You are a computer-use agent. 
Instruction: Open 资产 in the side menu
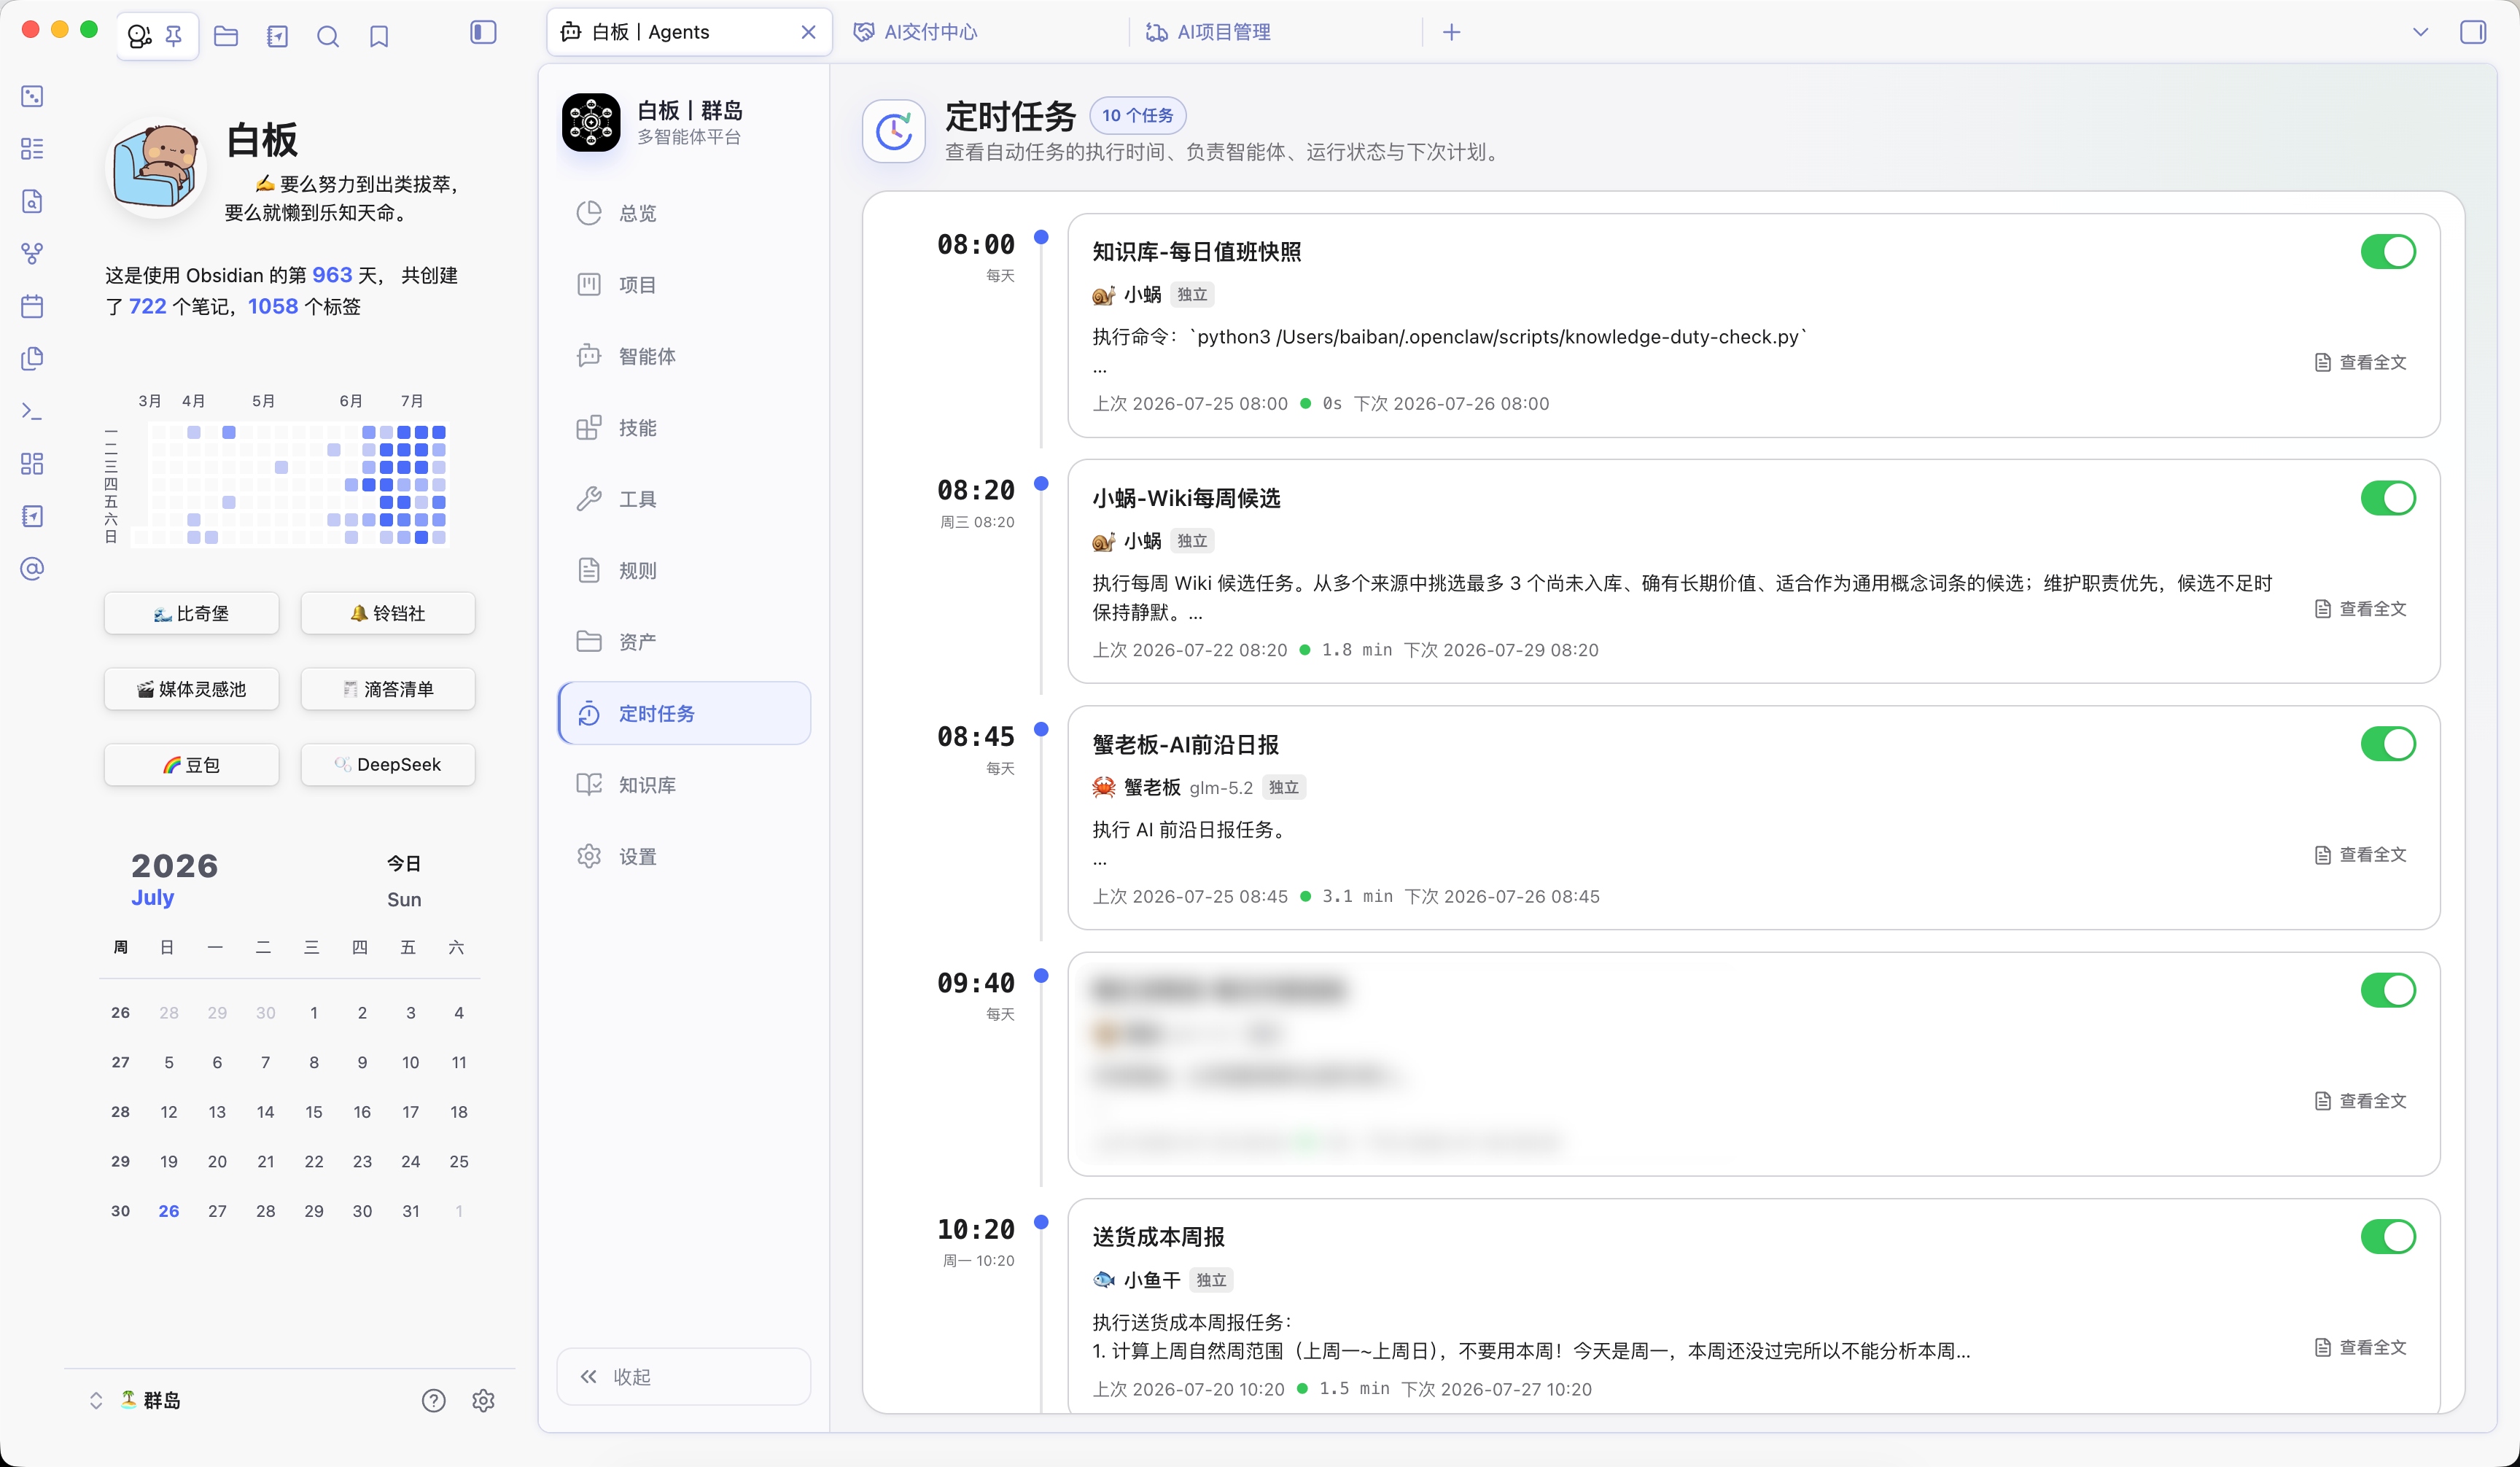coord(683,641)
